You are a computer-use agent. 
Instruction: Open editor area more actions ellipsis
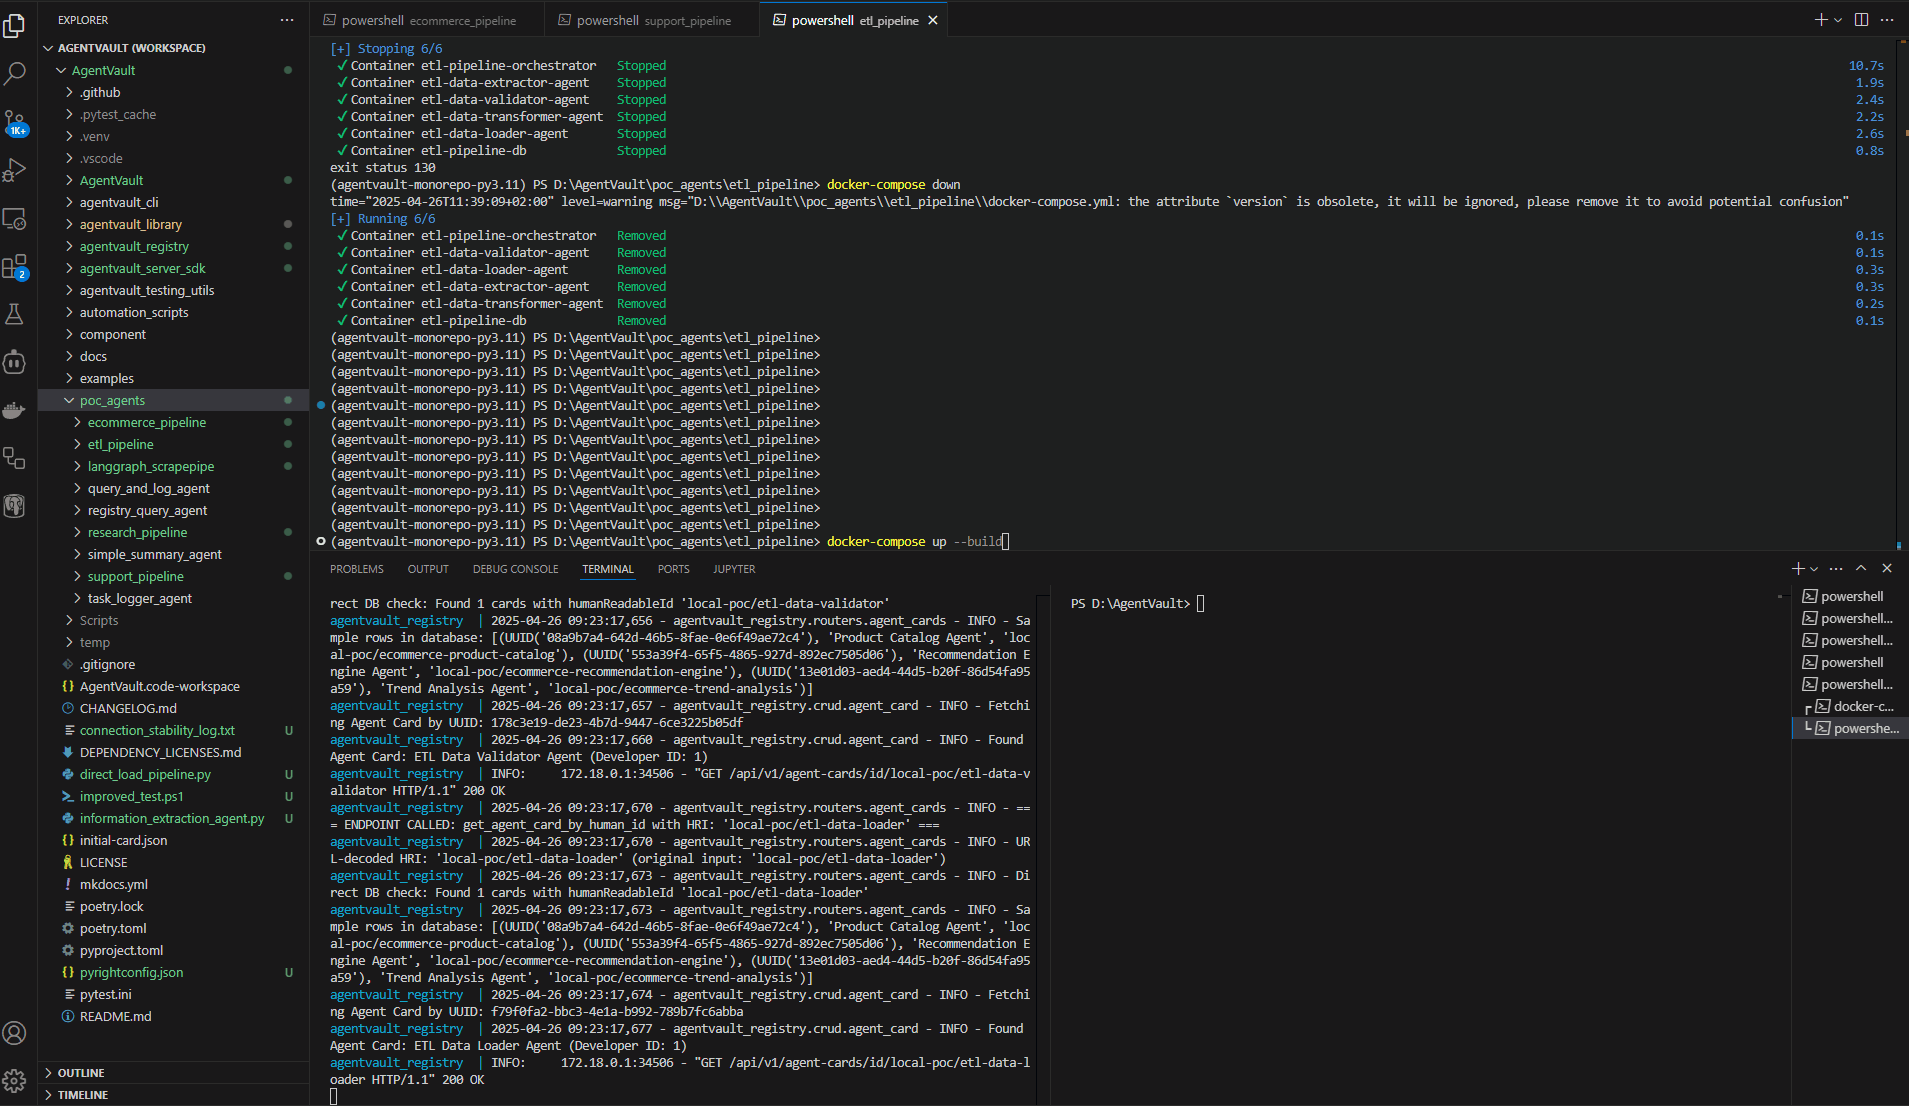point(1887,20)
